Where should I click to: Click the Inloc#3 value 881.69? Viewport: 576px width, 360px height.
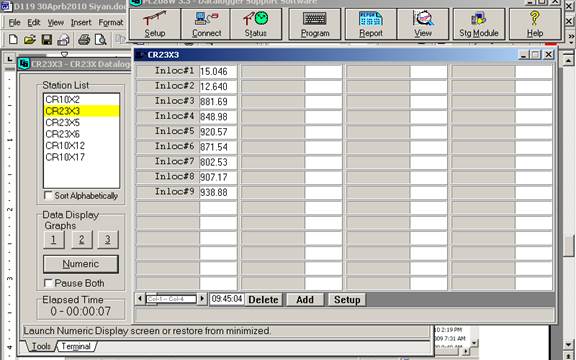click(218, 101)
